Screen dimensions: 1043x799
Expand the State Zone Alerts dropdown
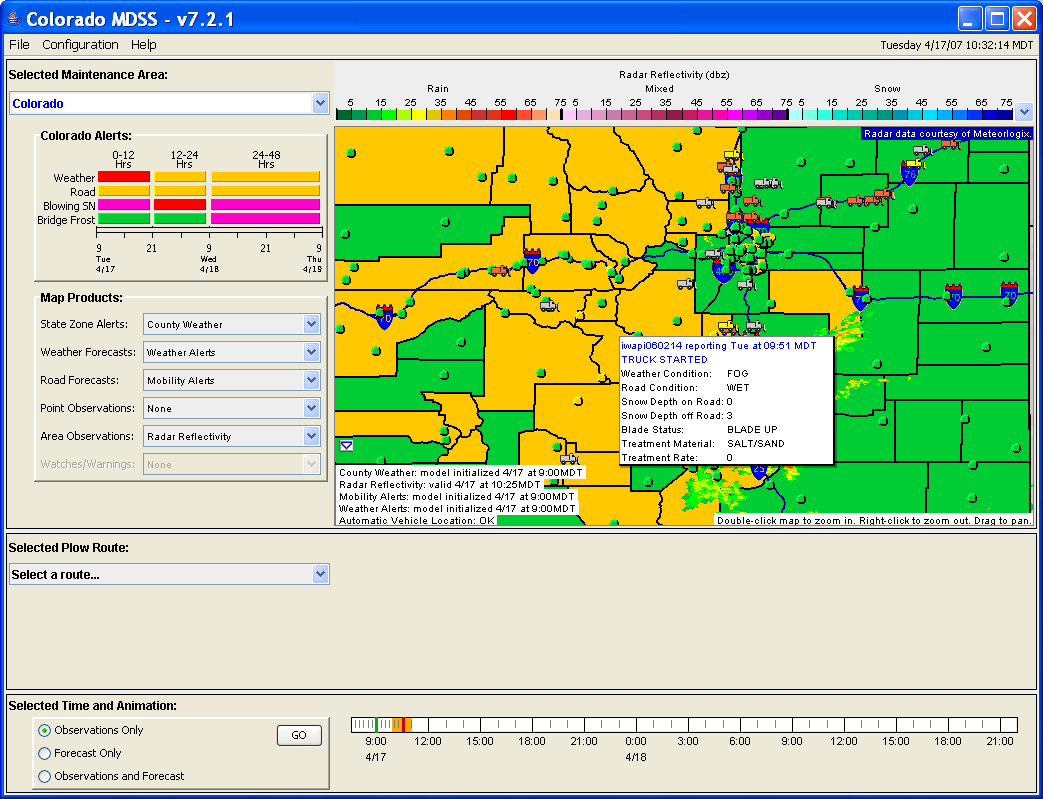coord(311,324)
